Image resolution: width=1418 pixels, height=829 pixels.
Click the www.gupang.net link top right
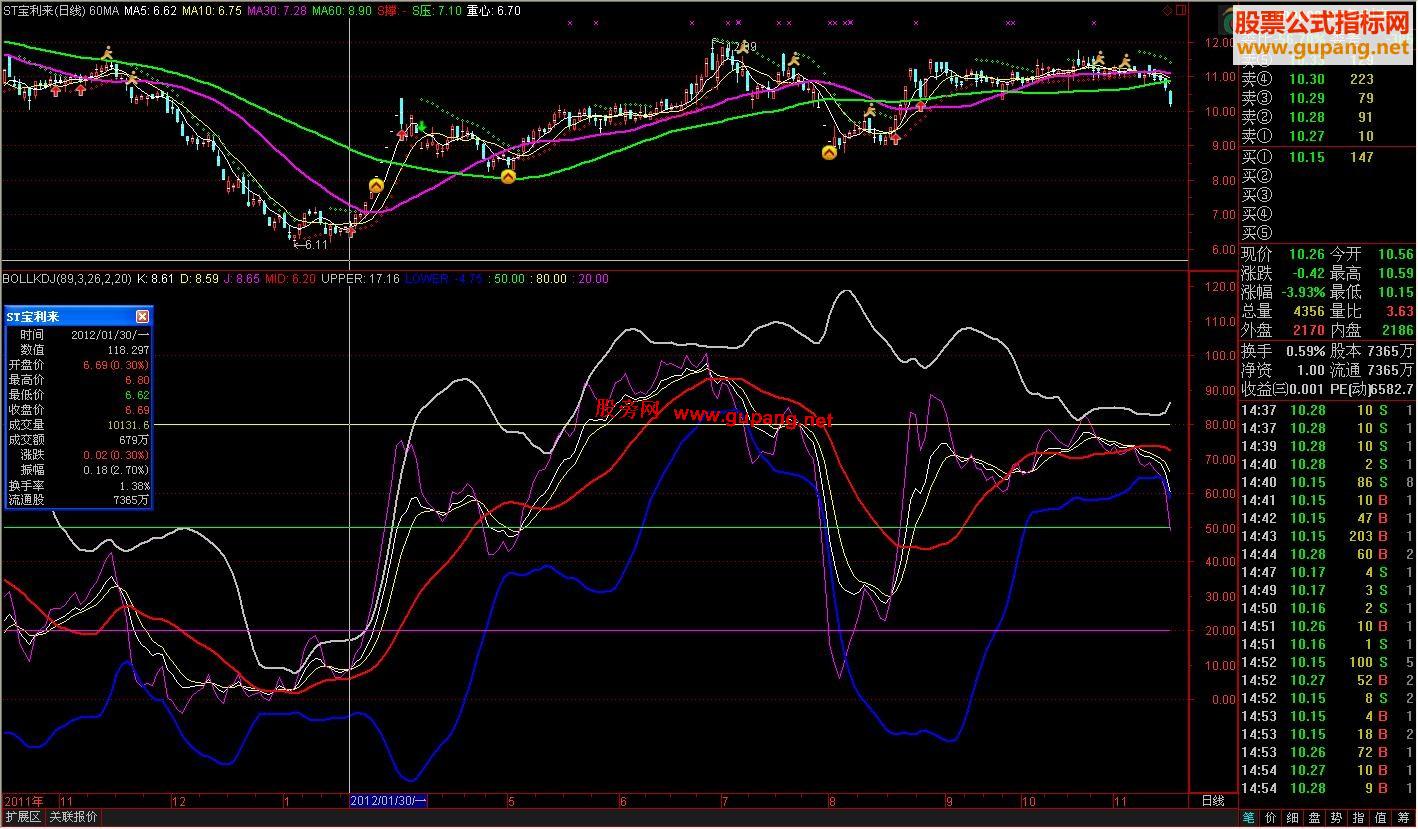tap(1324, 48)
